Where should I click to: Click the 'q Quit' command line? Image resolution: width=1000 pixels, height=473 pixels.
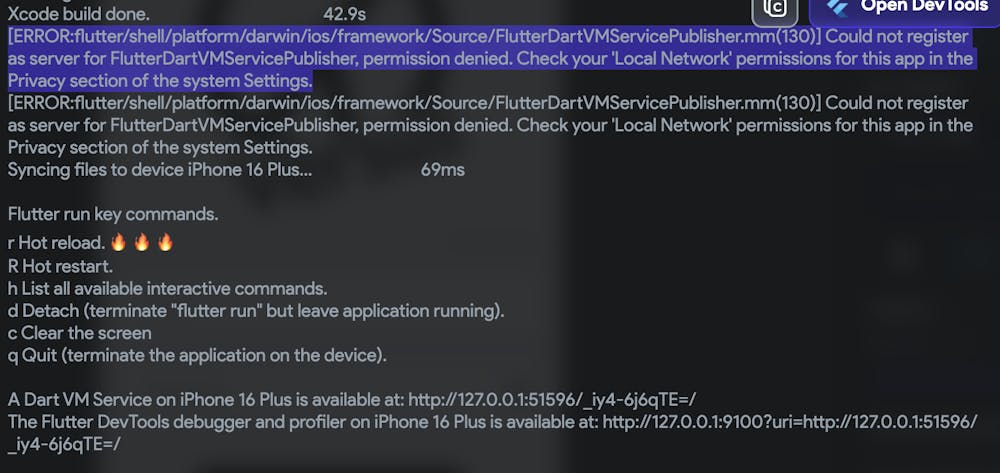coord(197,355)
